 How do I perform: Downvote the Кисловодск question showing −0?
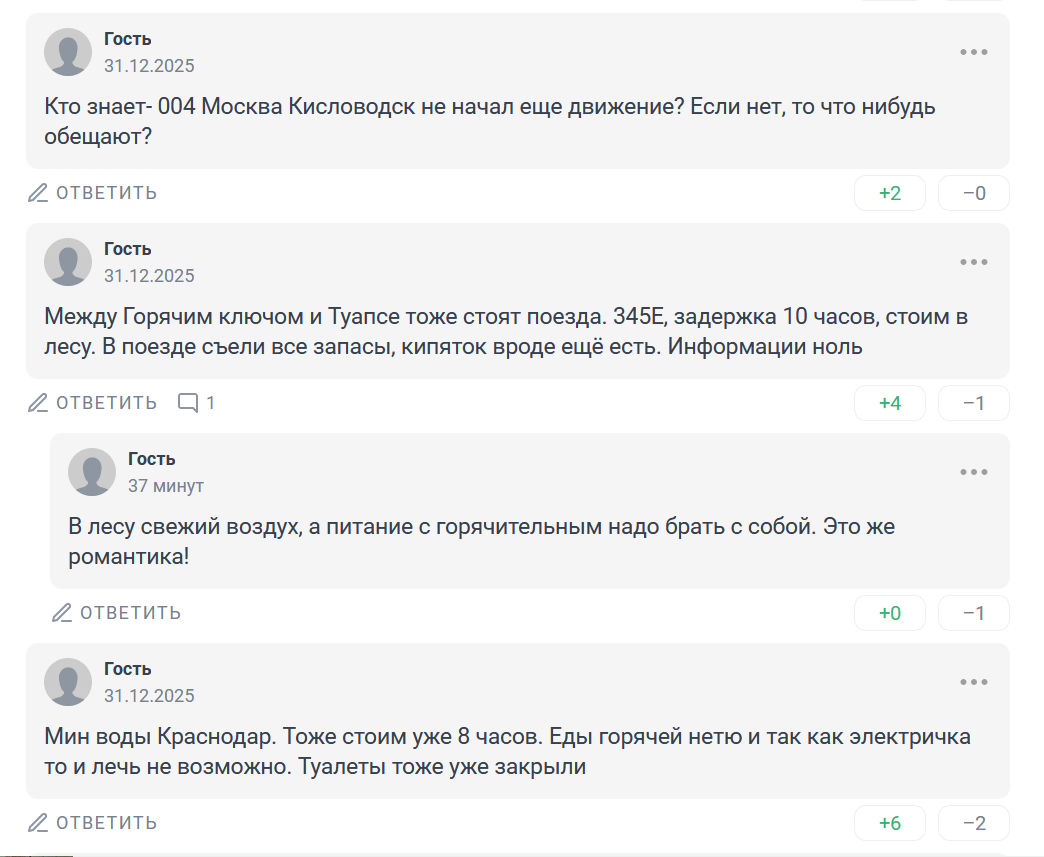point(974,193)
